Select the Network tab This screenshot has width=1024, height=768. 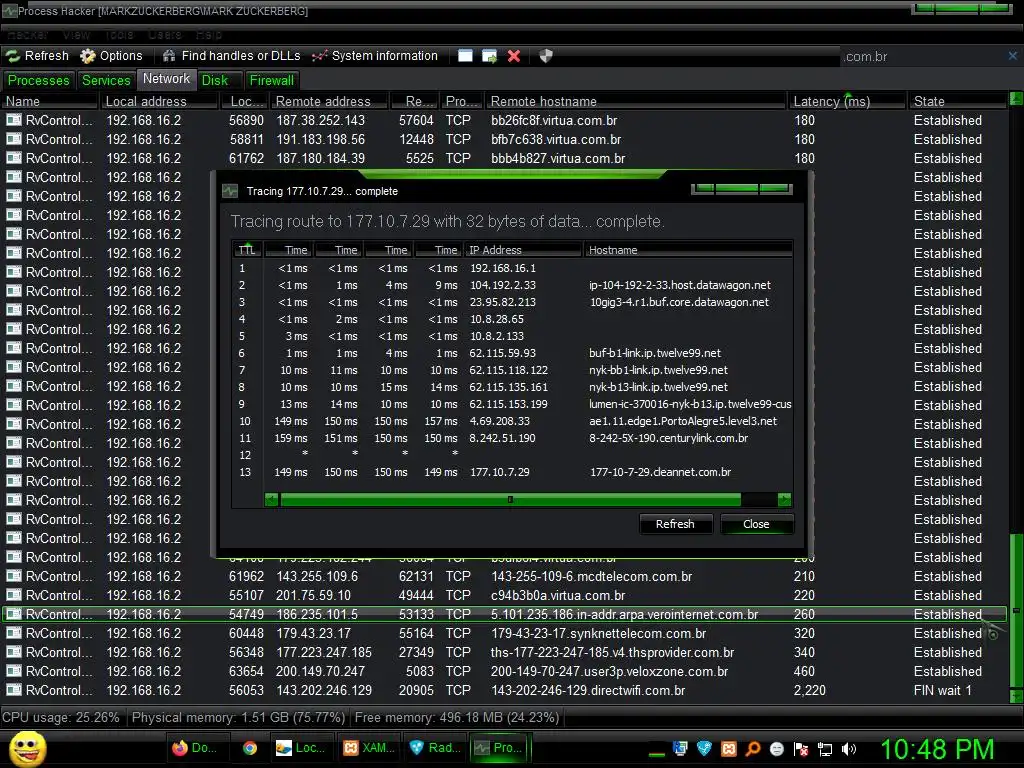click(x=167, y=79)
